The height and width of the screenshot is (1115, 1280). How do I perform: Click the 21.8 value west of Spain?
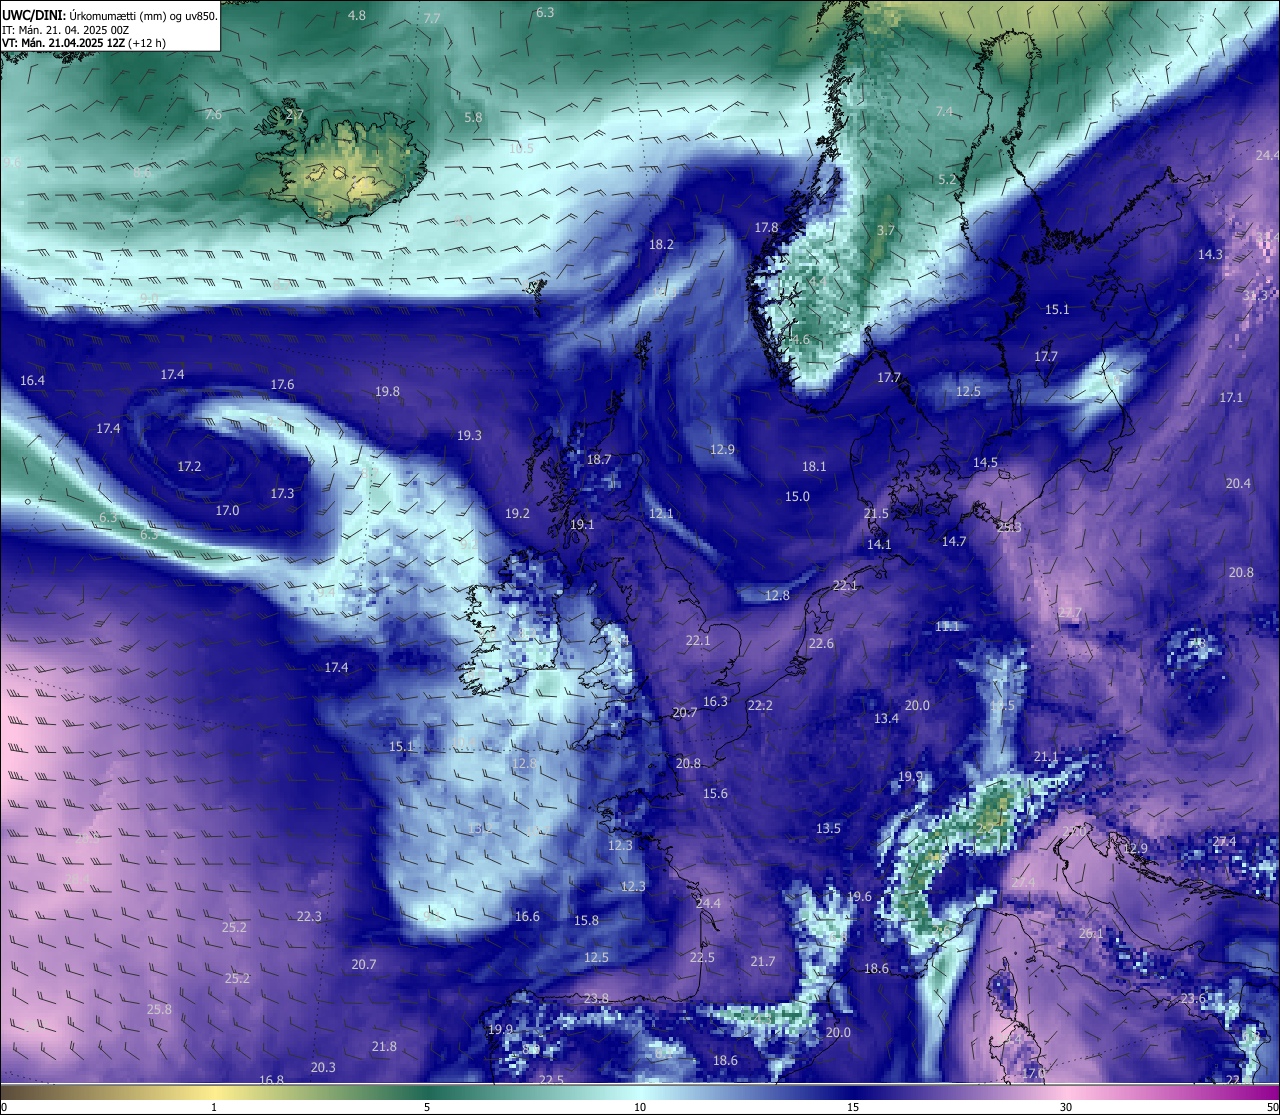coord(384,1046)
